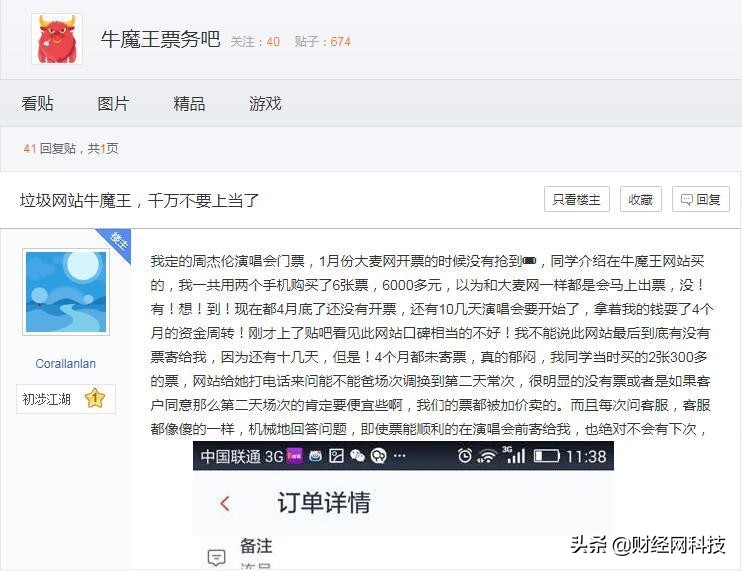Tap the 备注 comment bubble icon
This screenshot has width=742, height=571.
coord(216,558)
